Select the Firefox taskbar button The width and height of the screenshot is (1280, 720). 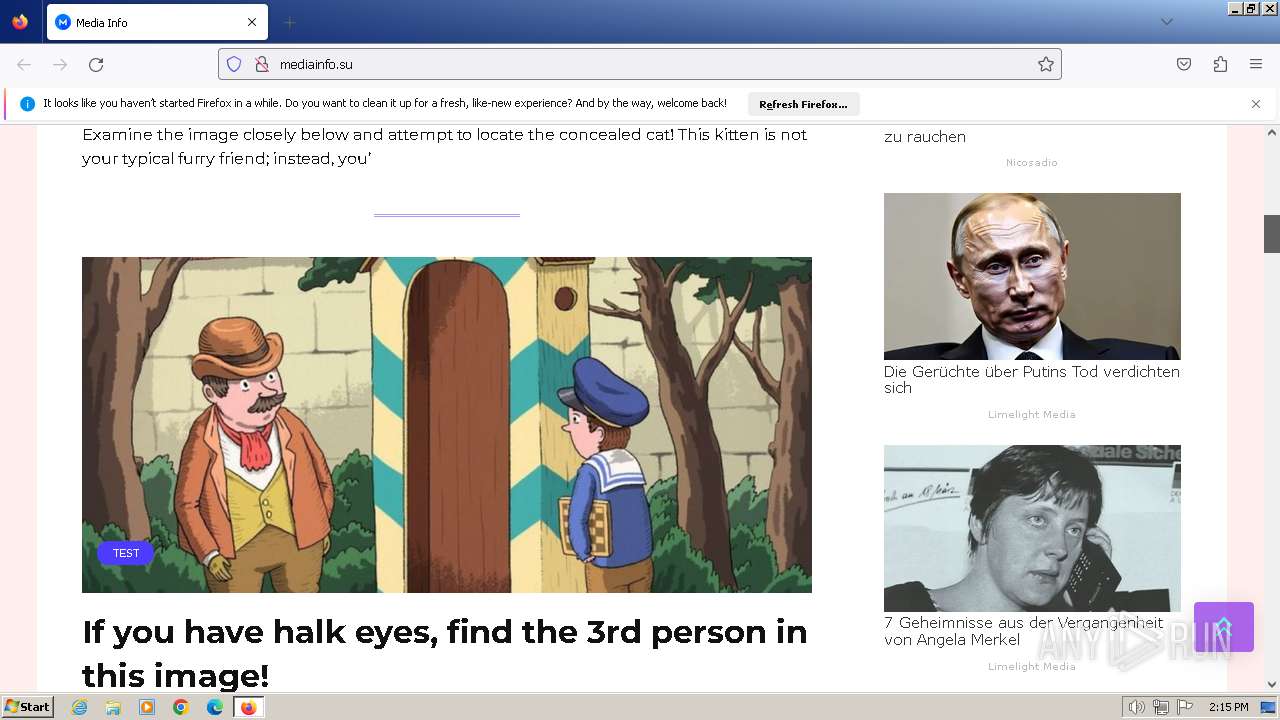point(249,707)
